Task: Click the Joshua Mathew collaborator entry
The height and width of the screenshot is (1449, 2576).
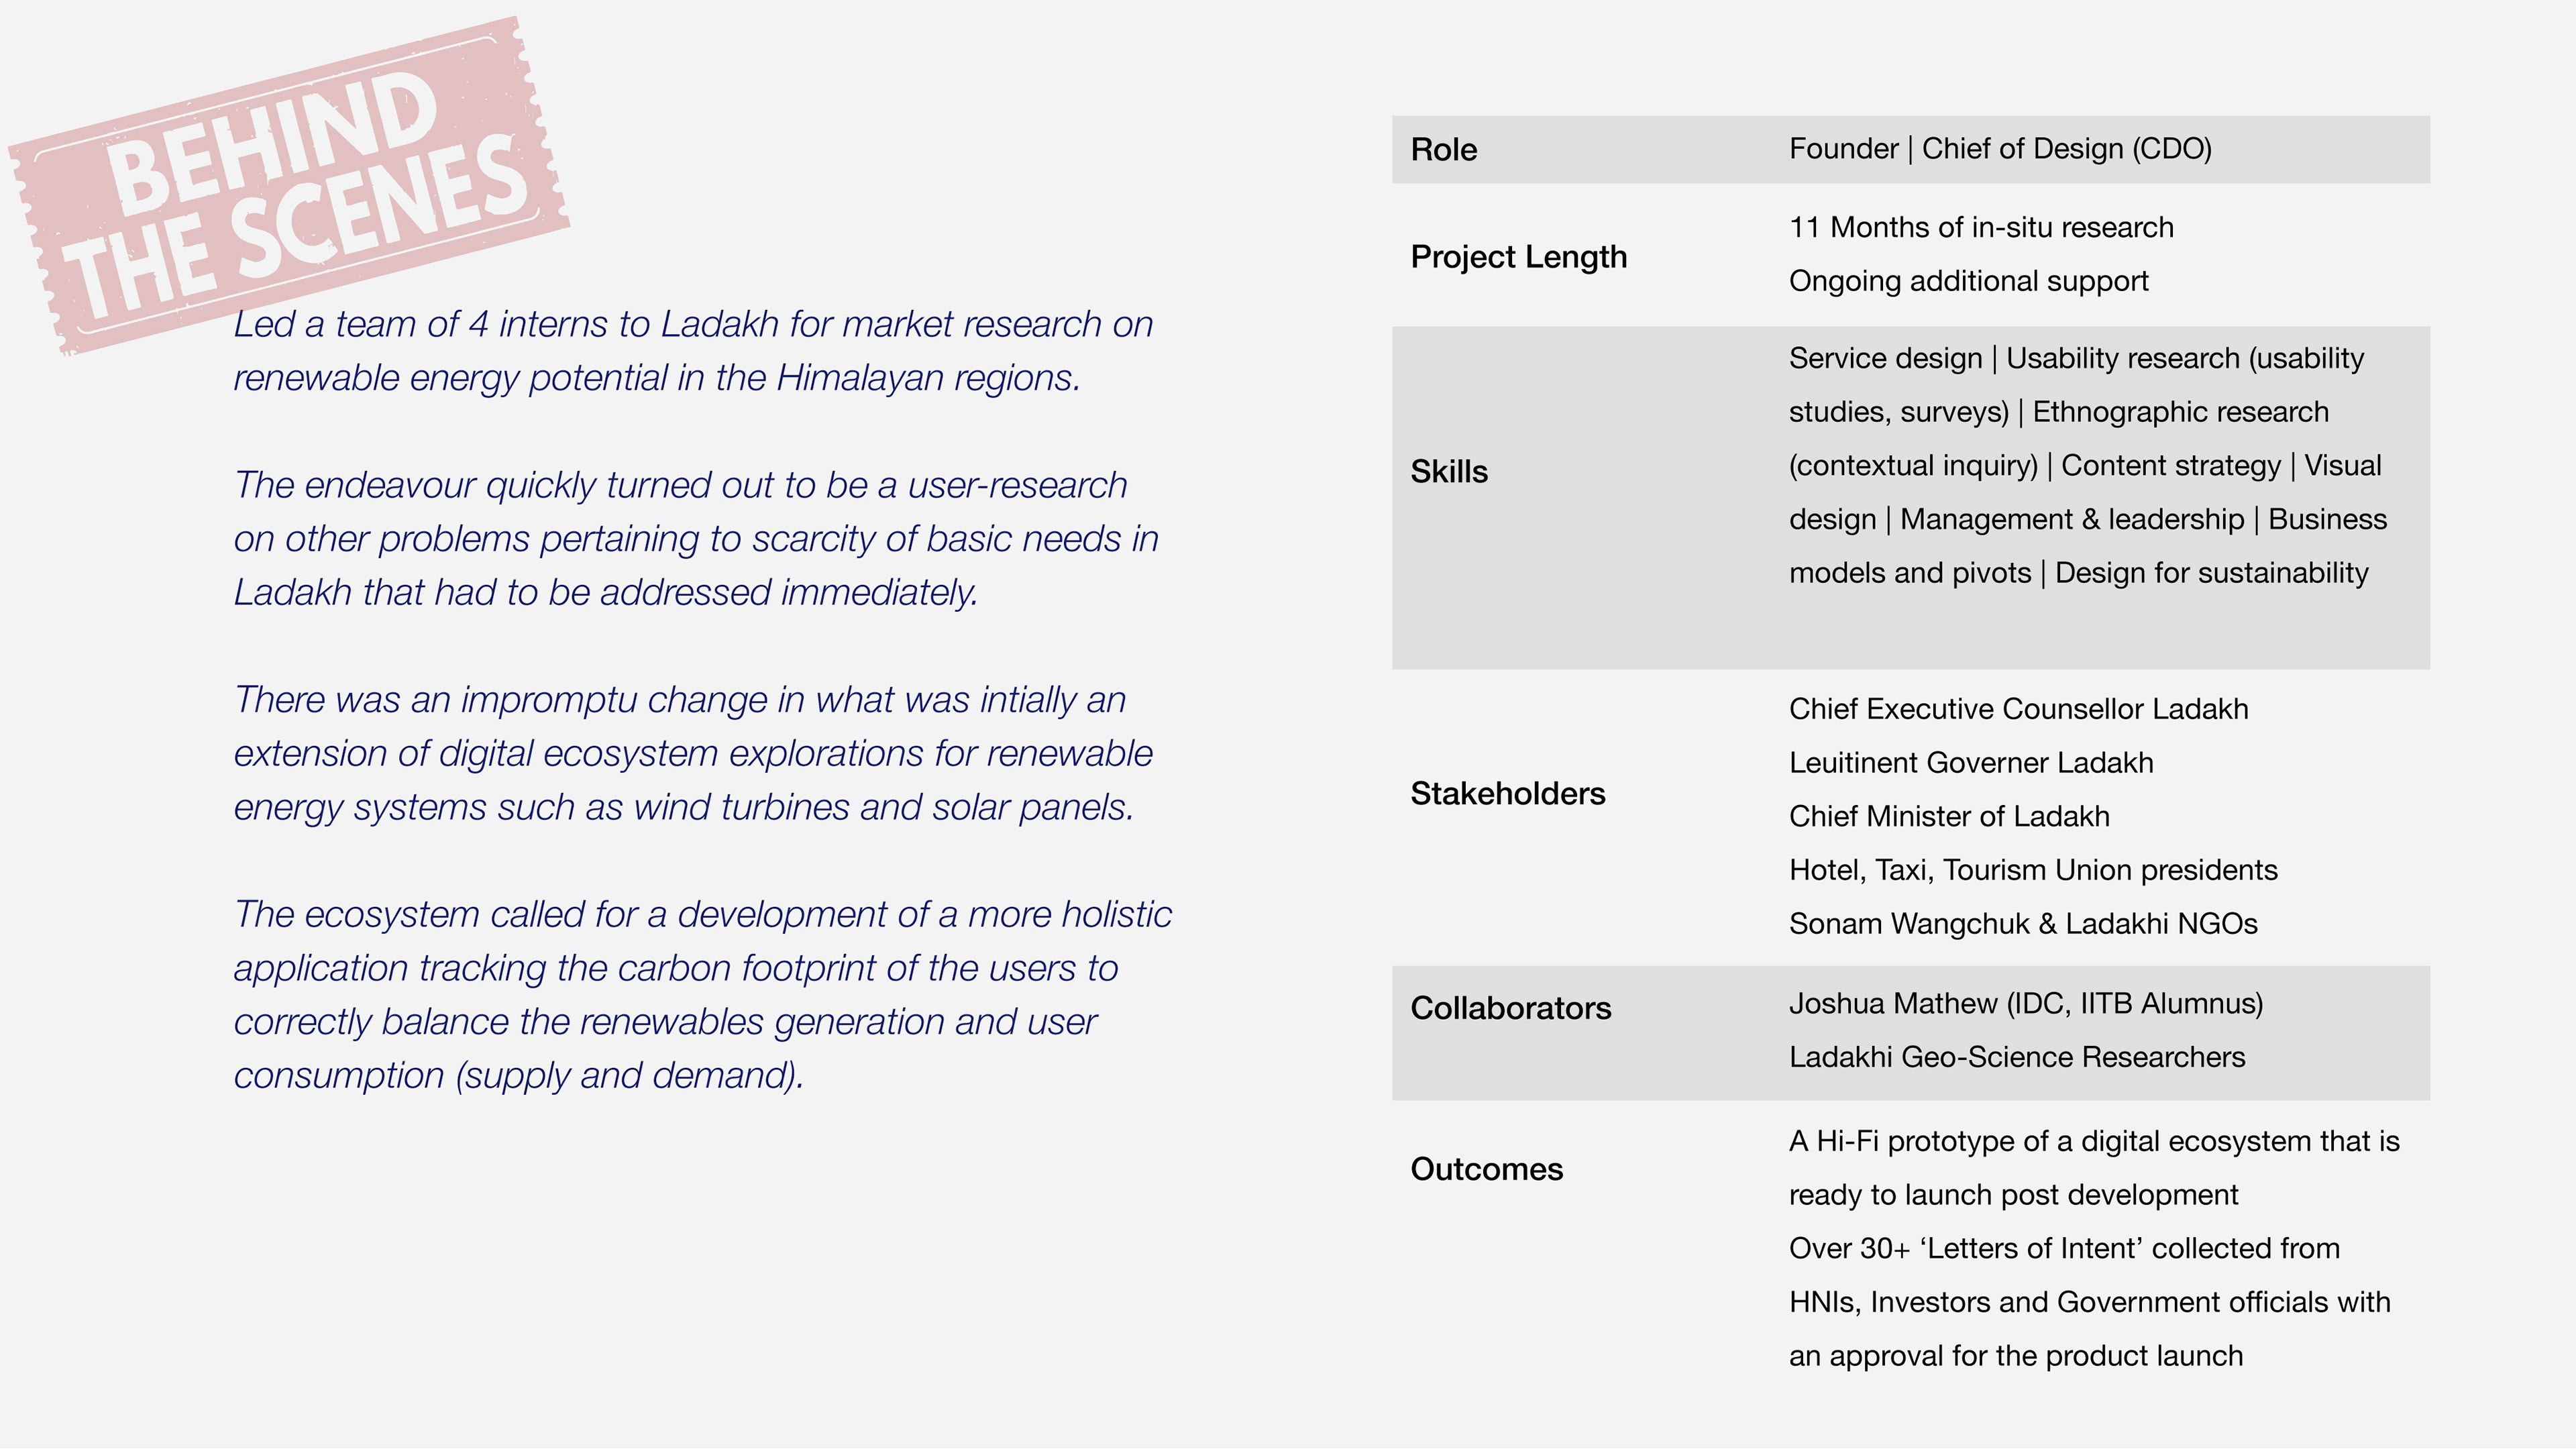Action: (2025, 1004)
